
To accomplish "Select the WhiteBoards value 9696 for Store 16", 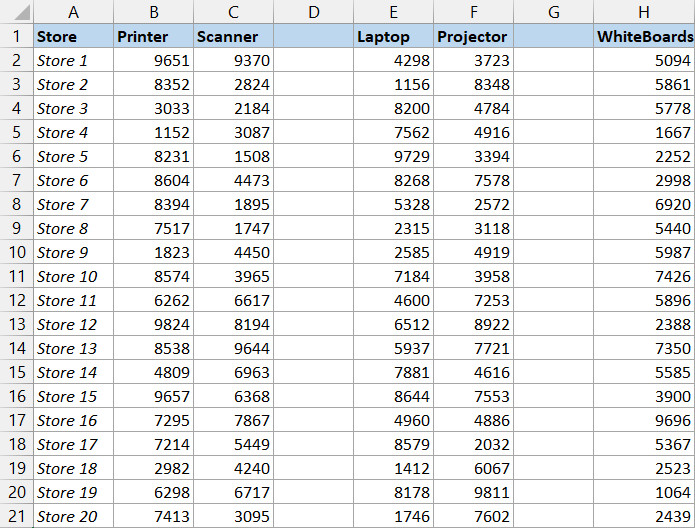I will (643, 420).
